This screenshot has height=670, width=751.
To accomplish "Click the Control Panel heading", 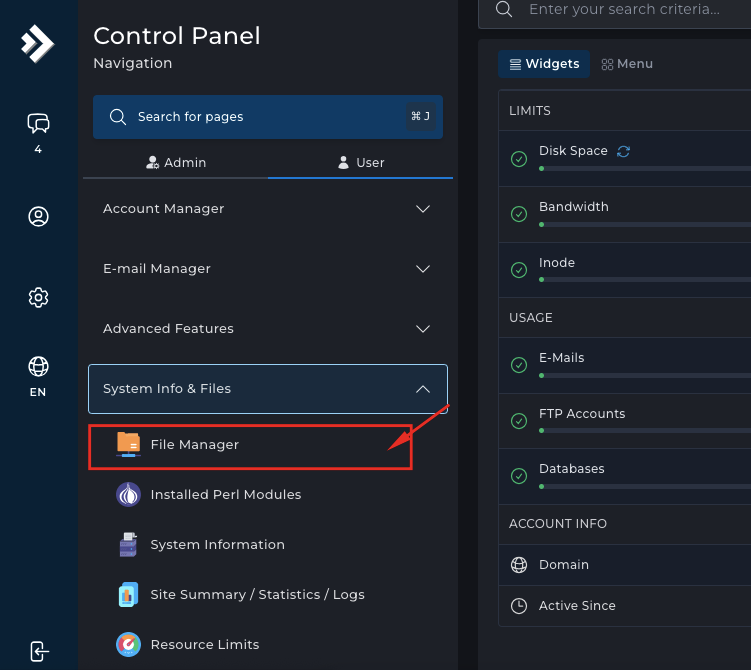I will pos(177,36).
